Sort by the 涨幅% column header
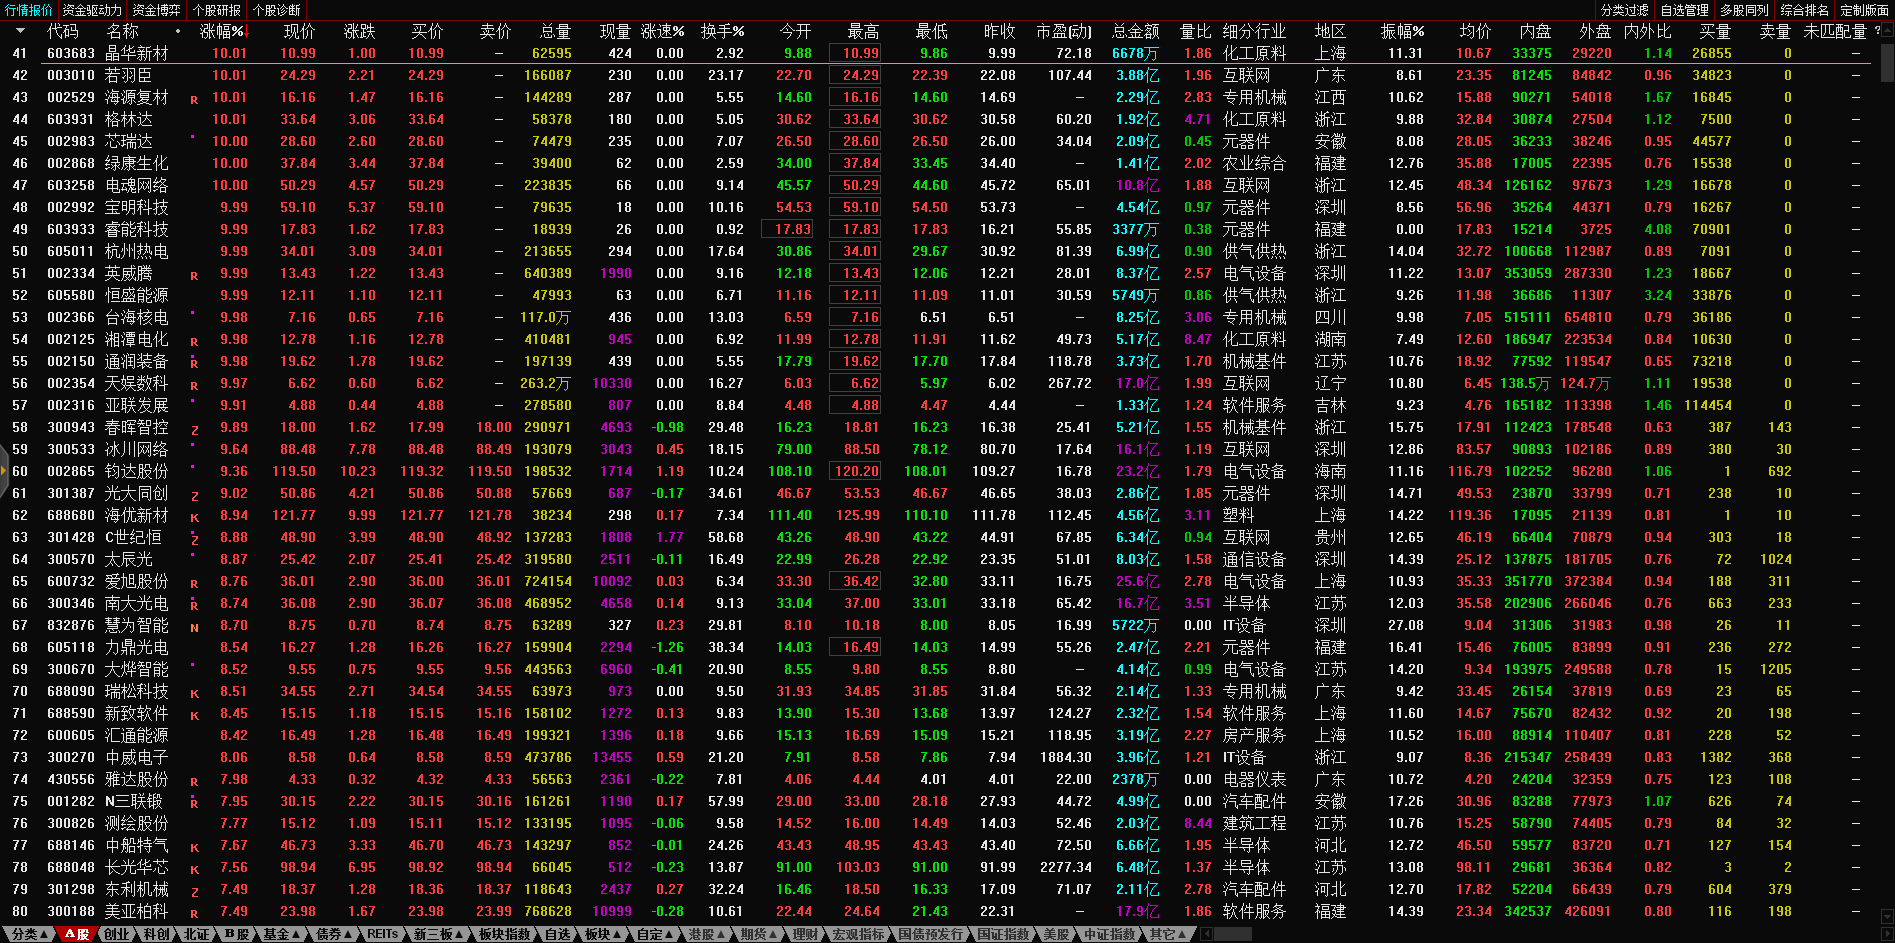Image resolution: width=1895 pixels, height=943 pixels. pos(221,32)
